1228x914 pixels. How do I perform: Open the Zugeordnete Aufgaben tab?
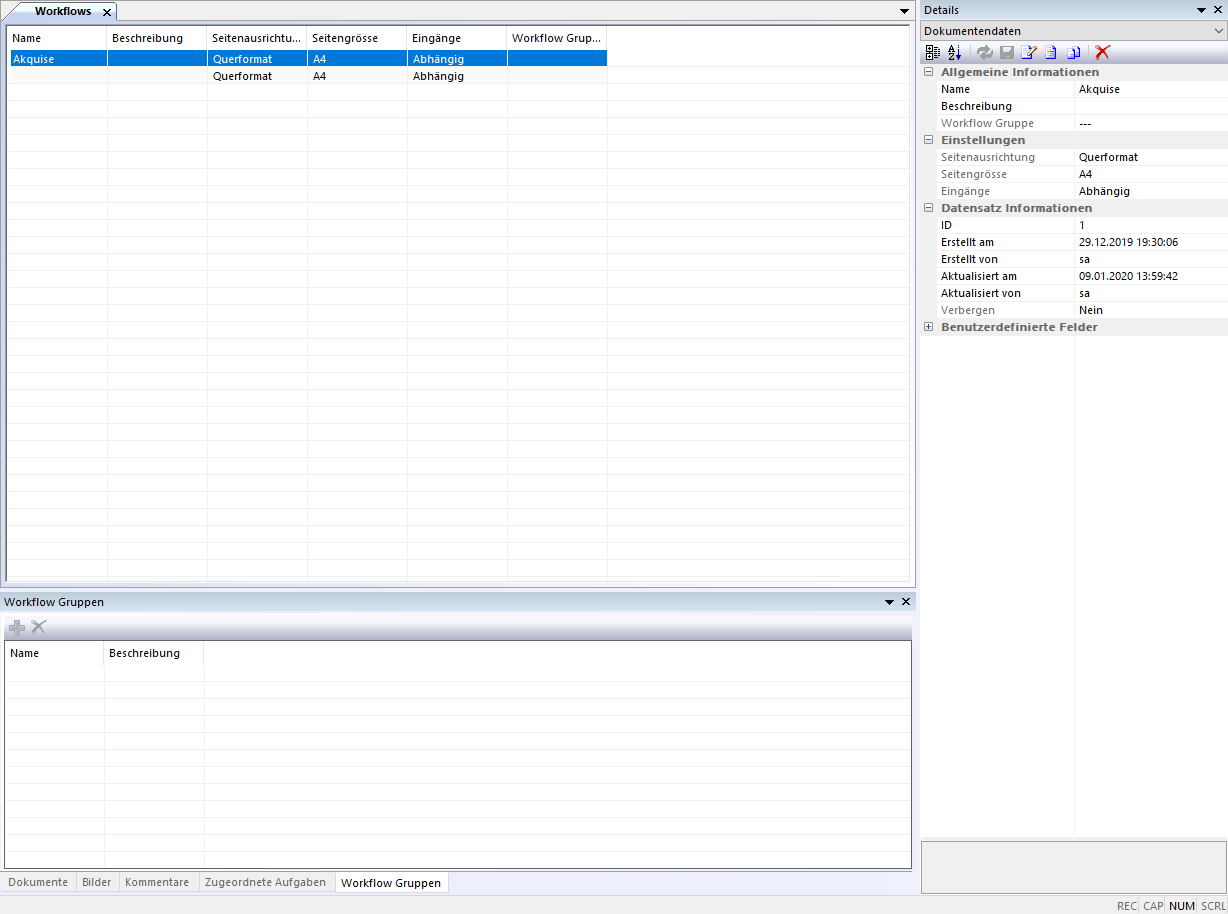265,882
